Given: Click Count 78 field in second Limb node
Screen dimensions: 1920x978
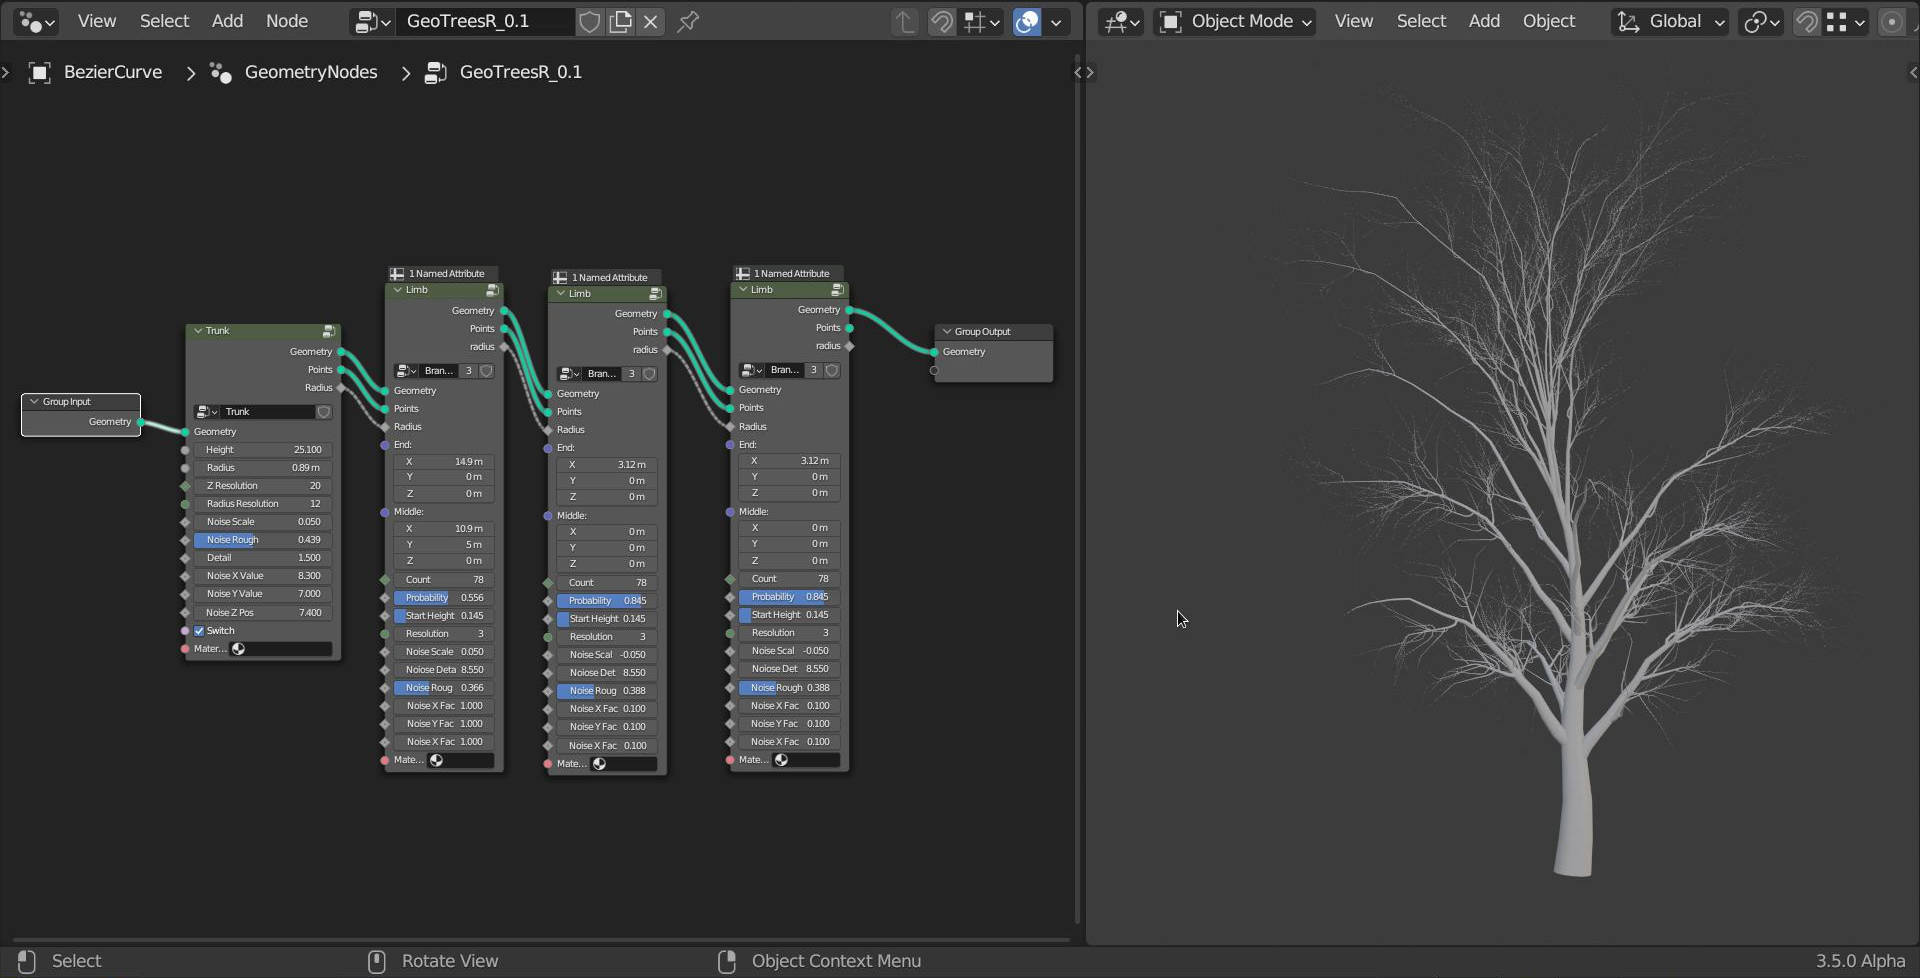Looking at the screenshot, I should click(607, 583).
